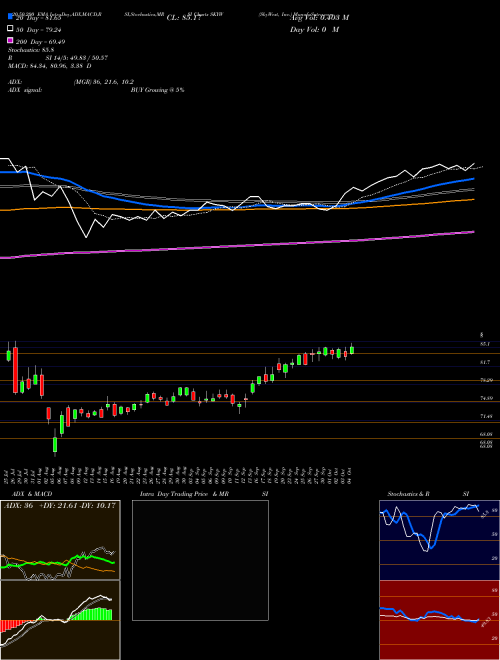The width and height of the screenshot is (500, 660).
Task: Click the 'CL: 85.17' closing price label
Action: (184, 18)
